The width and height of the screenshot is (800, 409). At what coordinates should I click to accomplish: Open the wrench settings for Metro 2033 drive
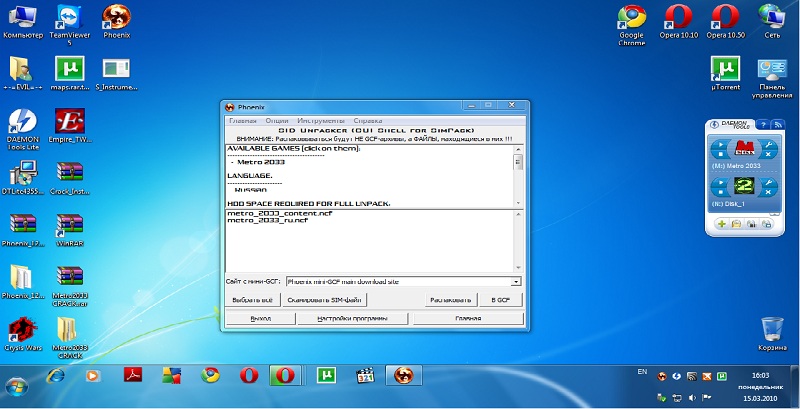768,145
